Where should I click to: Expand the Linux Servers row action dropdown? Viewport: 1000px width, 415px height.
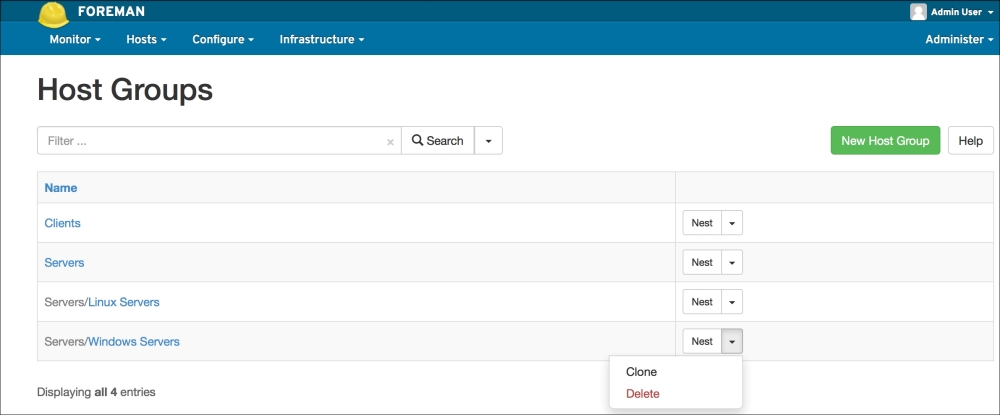[x=732, y=302]
